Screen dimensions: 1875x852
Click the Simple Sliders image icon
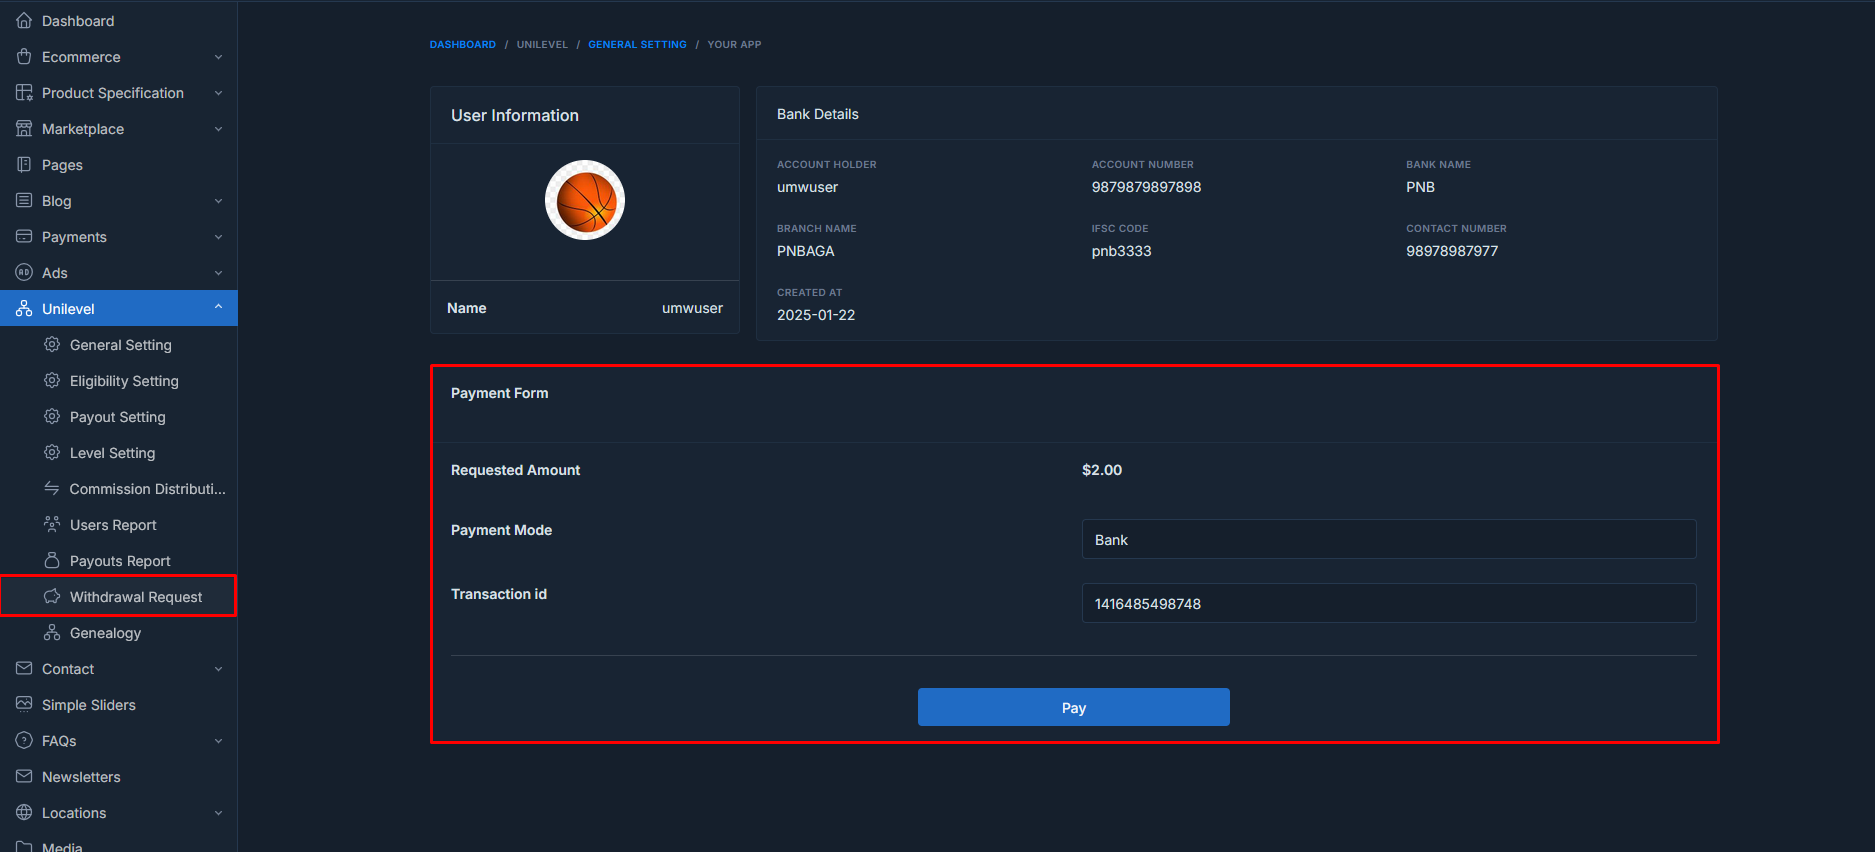24,705
